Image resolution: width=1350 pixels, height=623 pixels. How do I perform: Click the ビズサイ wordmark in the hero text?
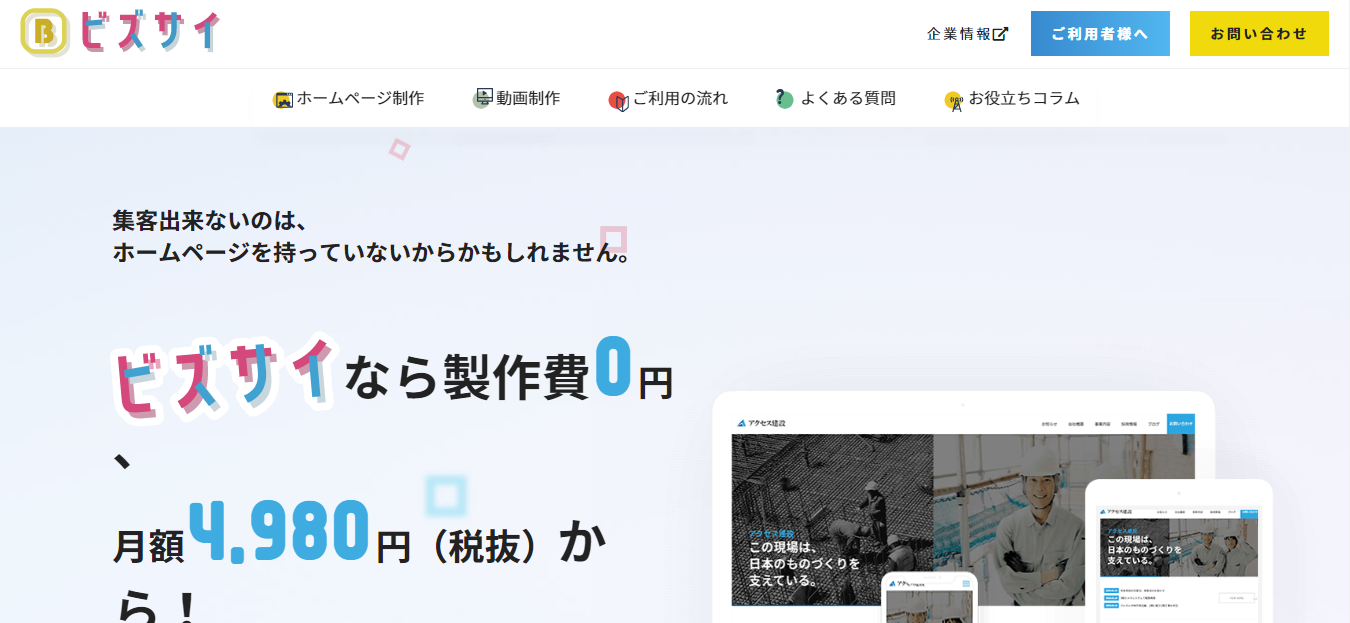tap(225, 375)
